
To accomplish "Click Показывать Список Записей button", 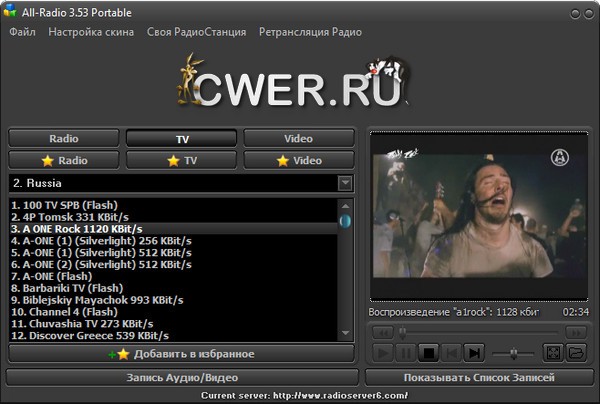I will 479,377.
